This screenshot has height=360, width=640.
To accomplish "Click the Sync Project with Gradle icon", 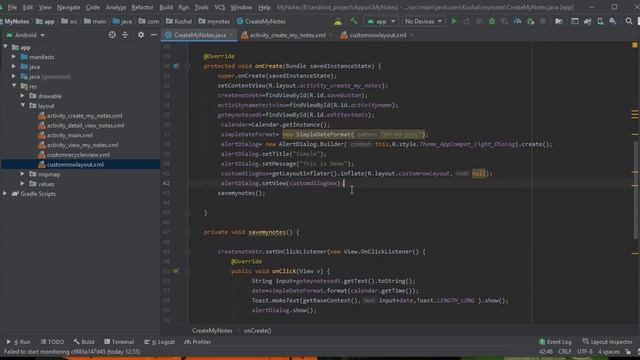I will (x=588, y=21).
